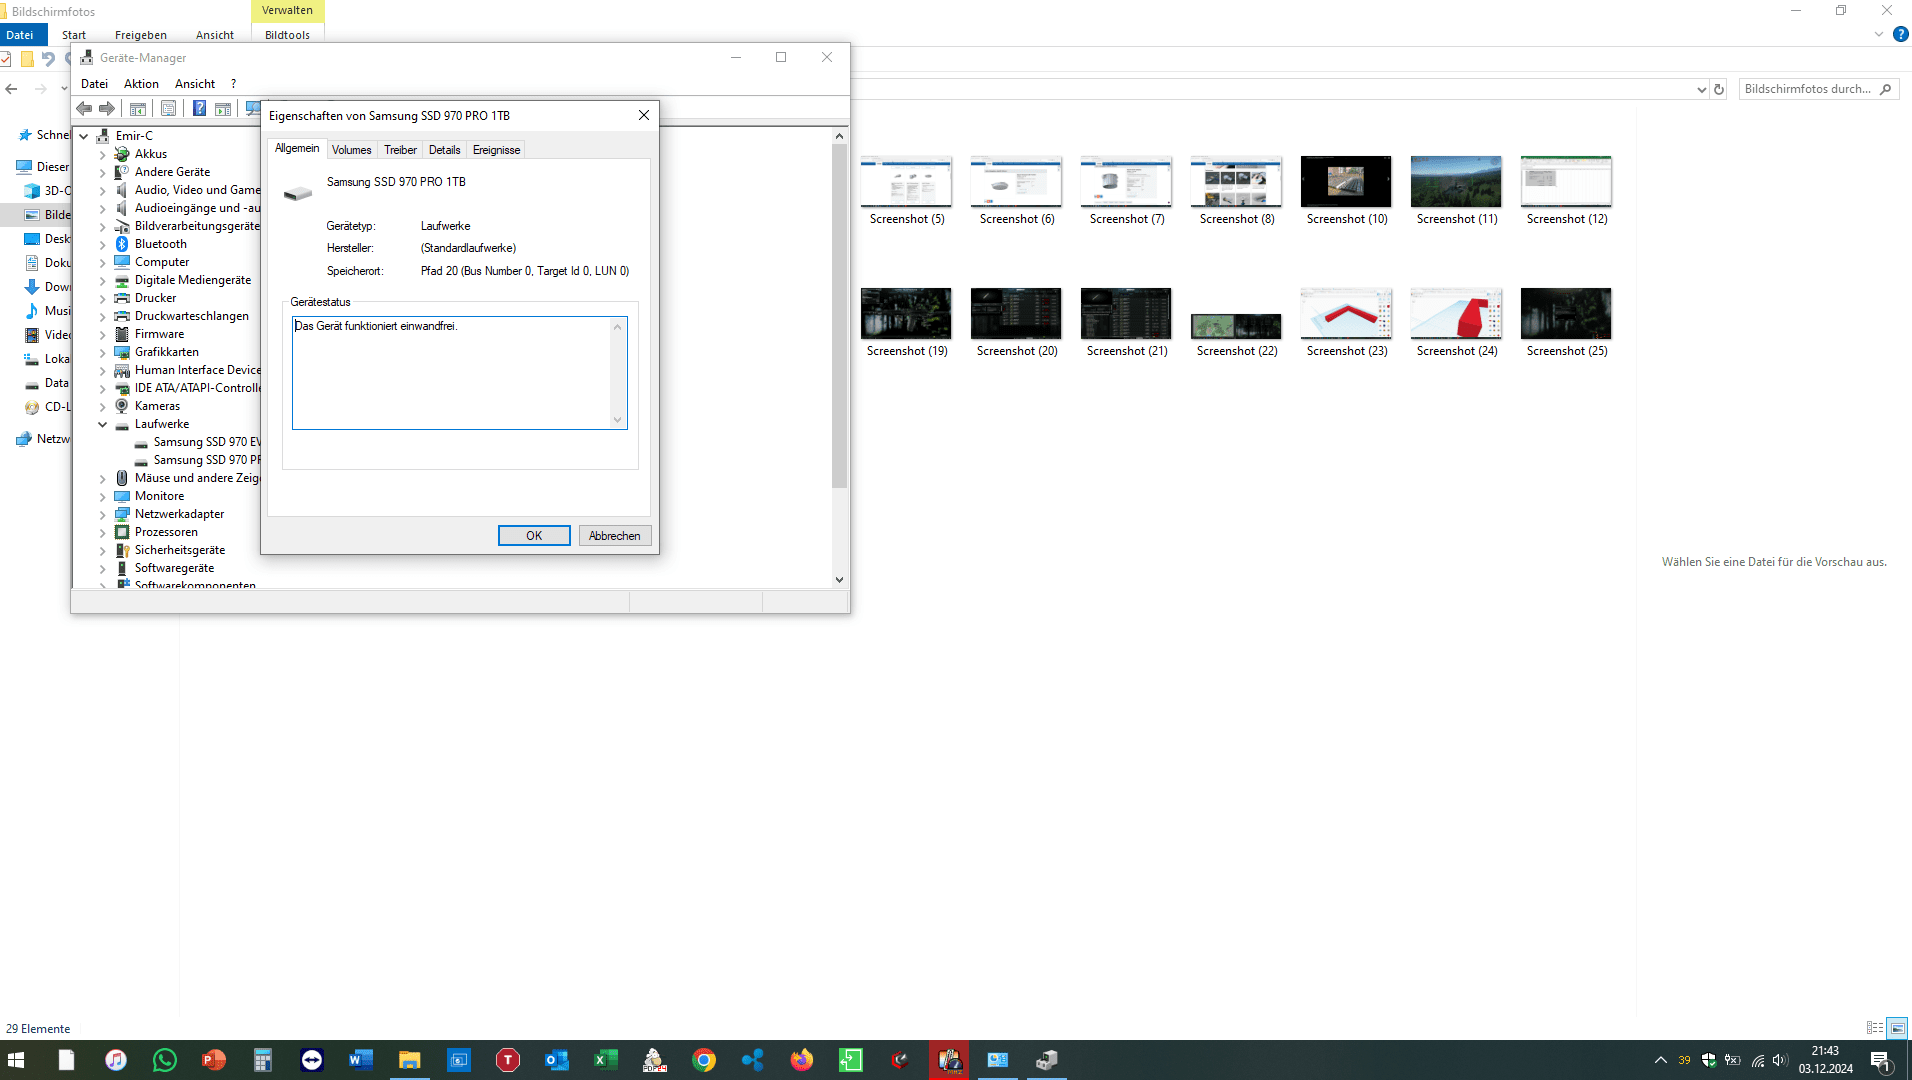Click the properties sheet icon in Geräte-Manager toolbar
This screenshot has height=1080, width=1912.
pyautogui.click(x=168, y=109)
